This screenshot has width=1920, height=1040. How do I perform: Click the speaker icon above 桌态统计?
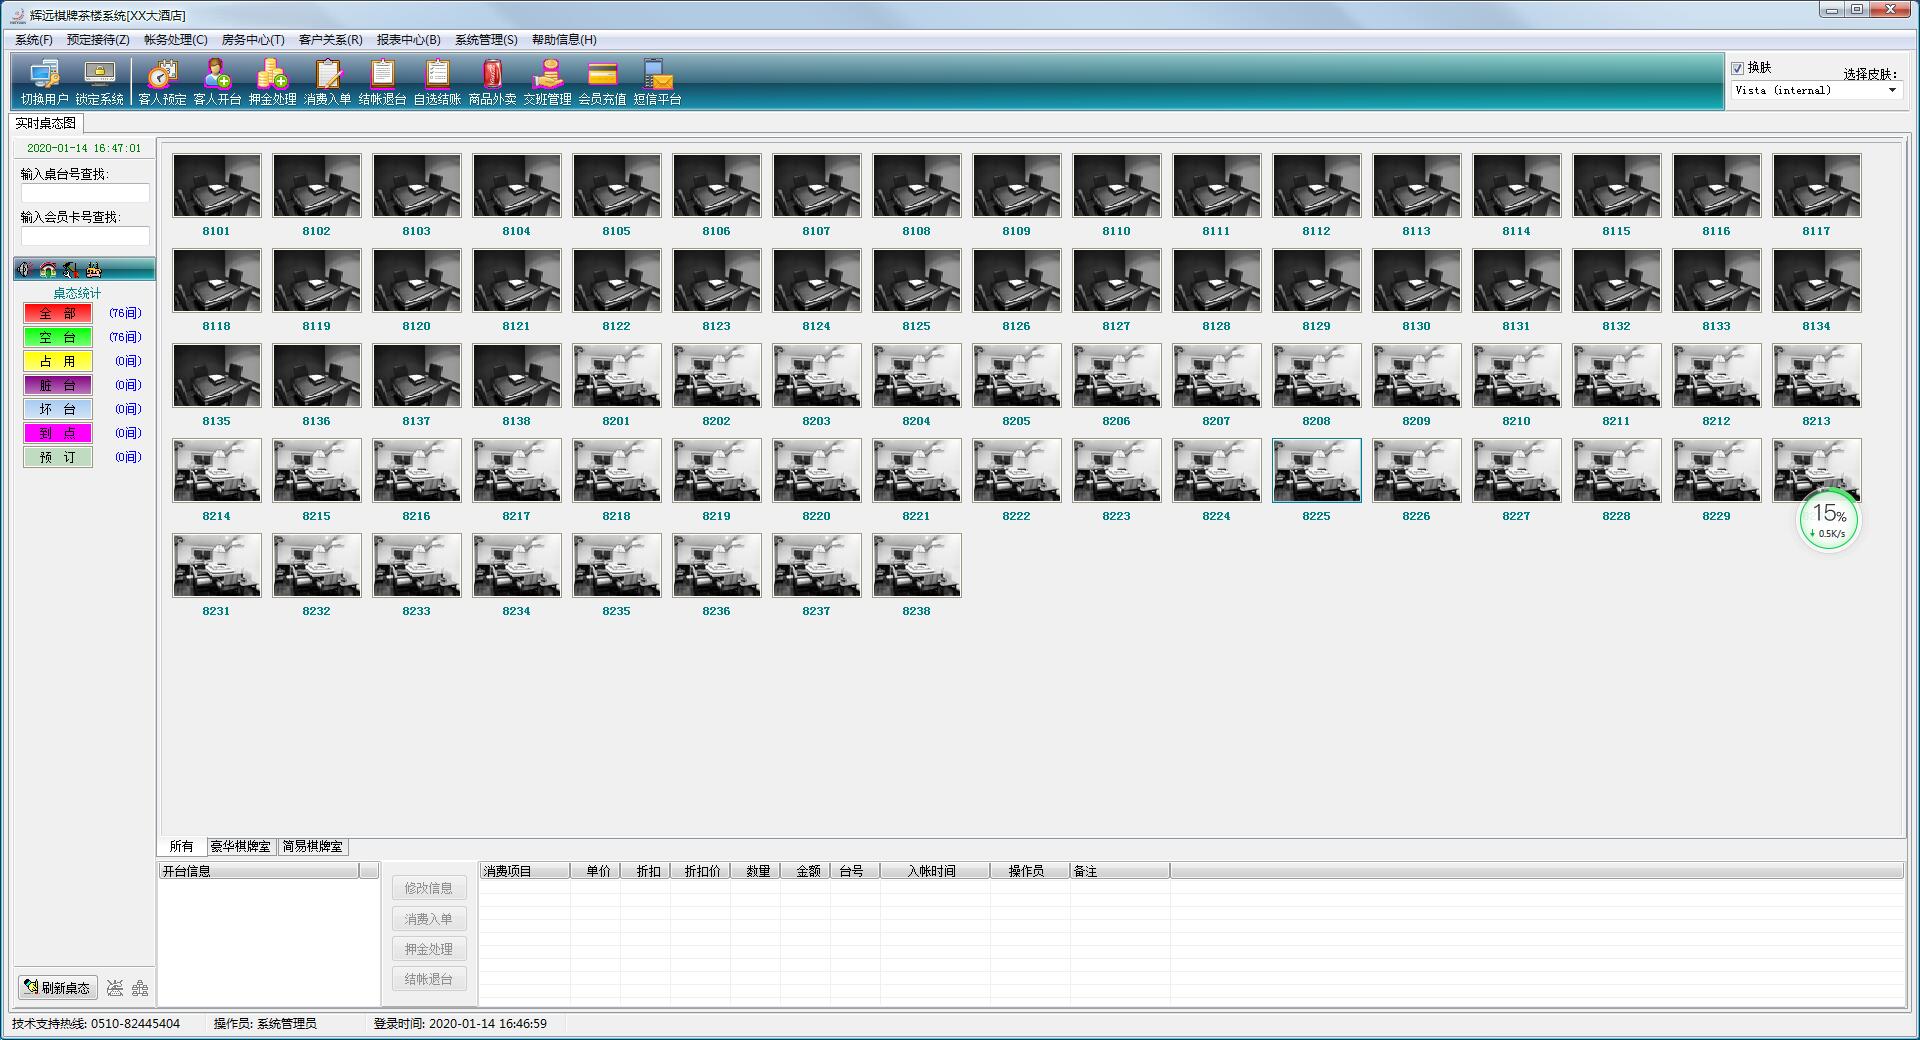point(26,269)
